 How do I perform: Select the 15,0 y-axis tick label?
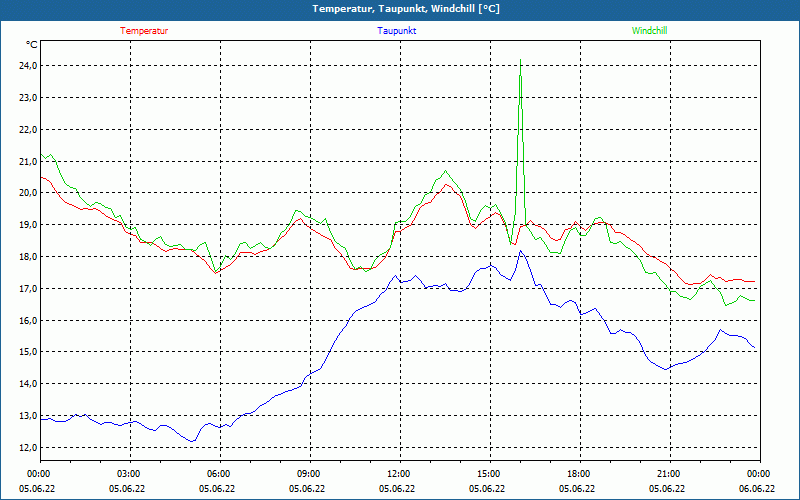pos(26,352)
